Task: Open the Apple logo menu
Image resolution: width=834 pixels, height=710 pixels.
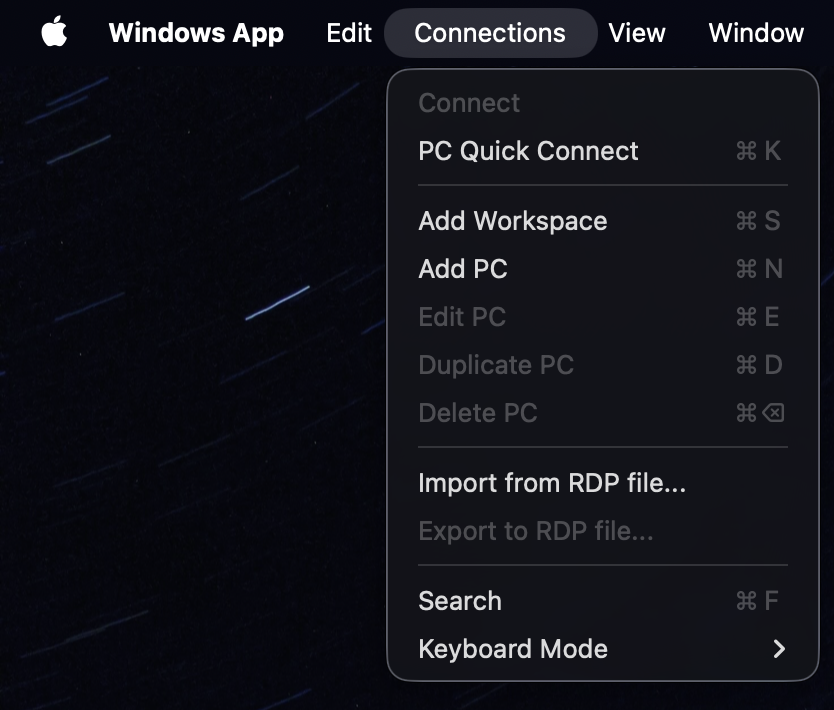Action: pyautogui.click(x=54, y=32)
